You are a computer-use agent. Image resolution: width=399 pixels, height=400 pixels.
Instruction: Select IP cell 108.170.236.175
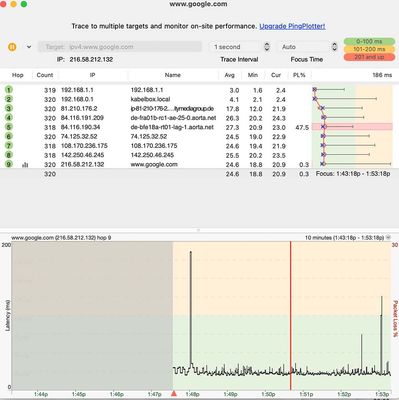(84, 146)
